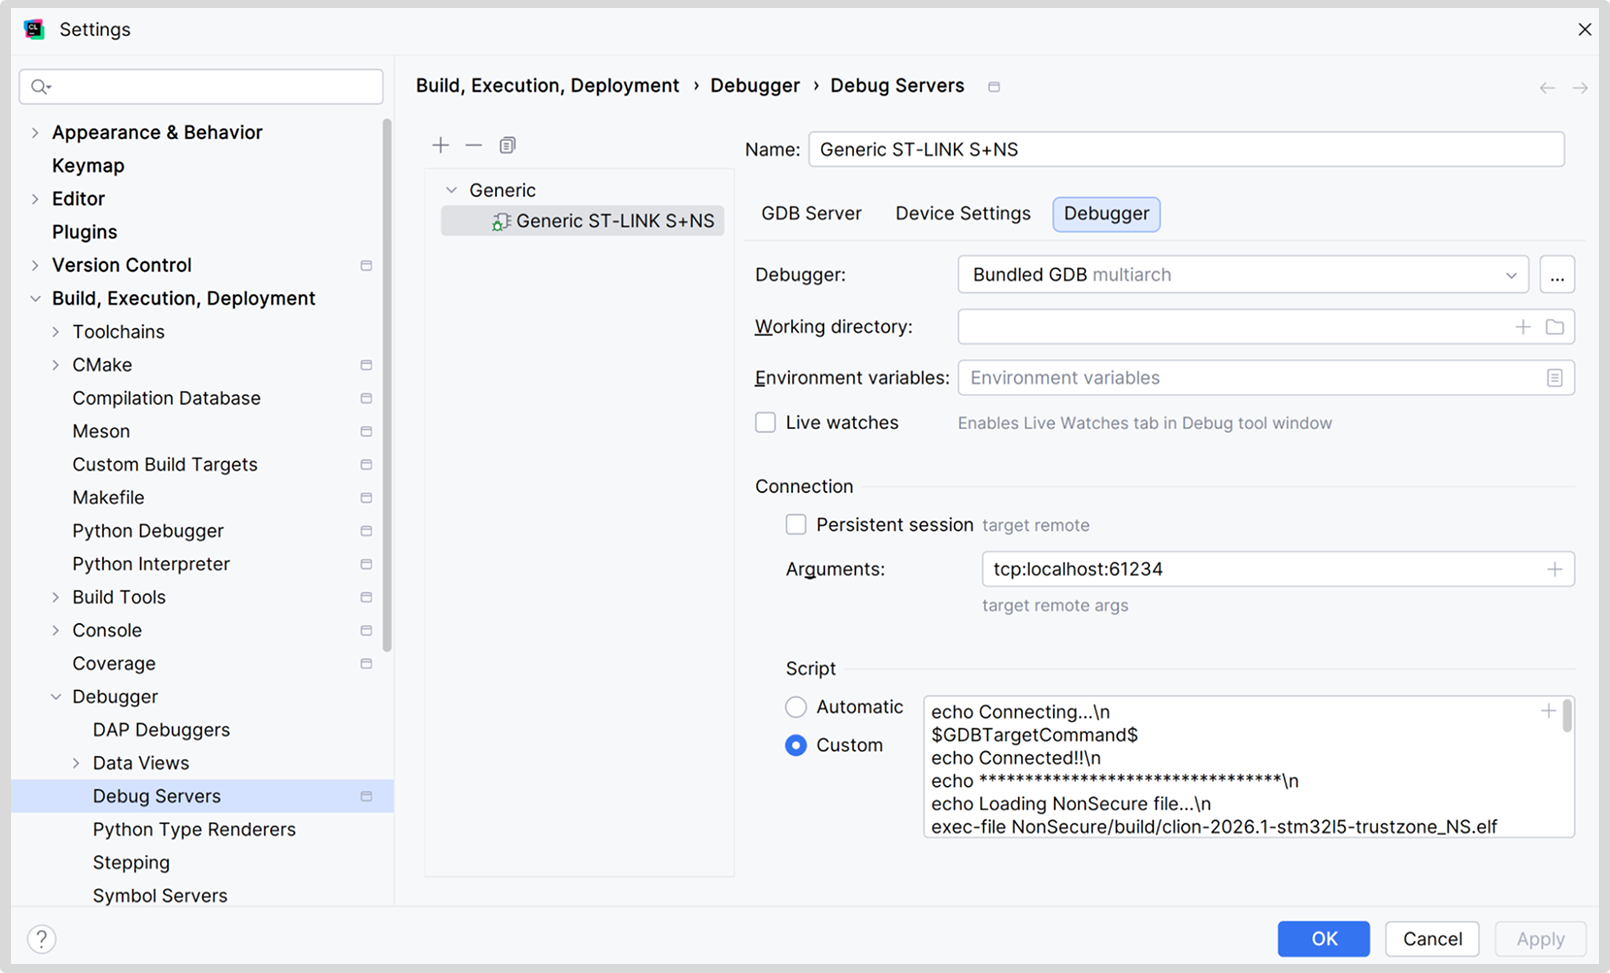This screenshot has height=973, width=1610.
Task: Open the Environment variables editor icon
Action: pyautogui.click(x=1554, y=378)
